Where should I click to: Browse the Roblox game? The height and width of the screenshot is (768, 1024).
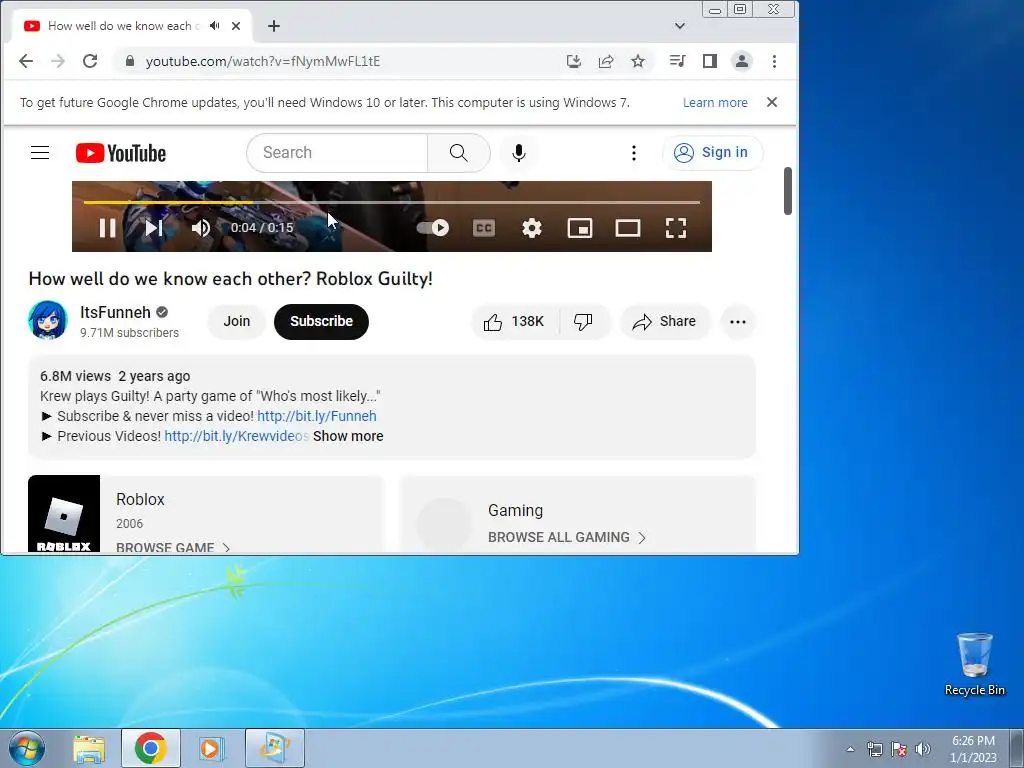pyautogui.click(x=173, y=547)
